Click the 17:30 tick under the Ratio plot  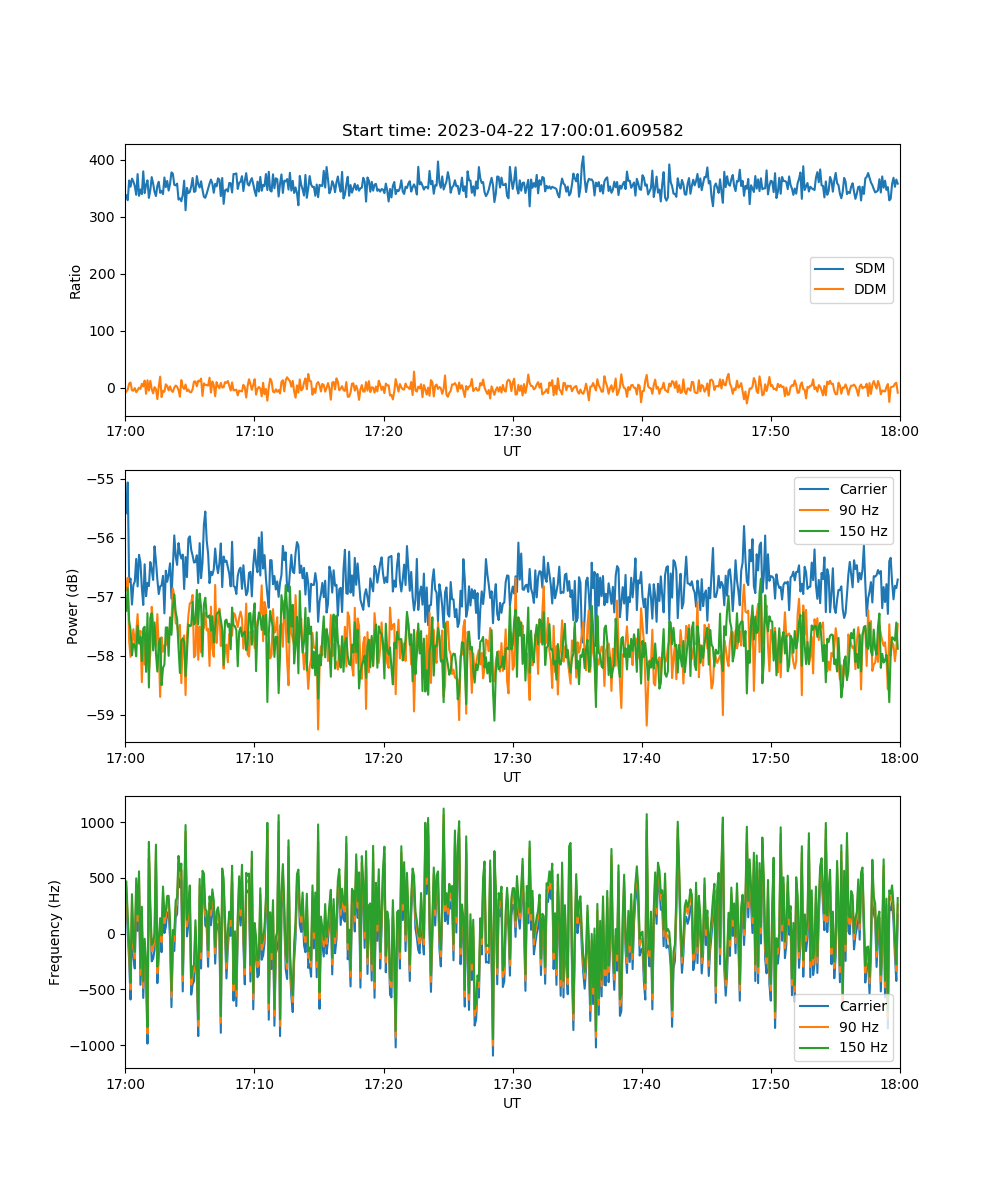coord(512,431)
